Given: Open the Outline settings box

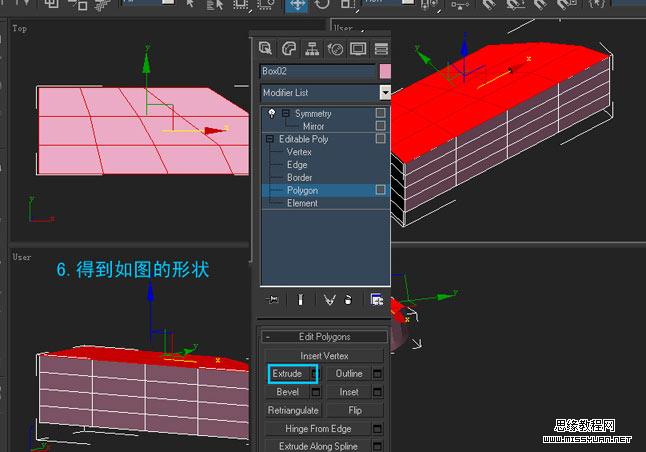Looking at the screenshot, I should 377,374.
